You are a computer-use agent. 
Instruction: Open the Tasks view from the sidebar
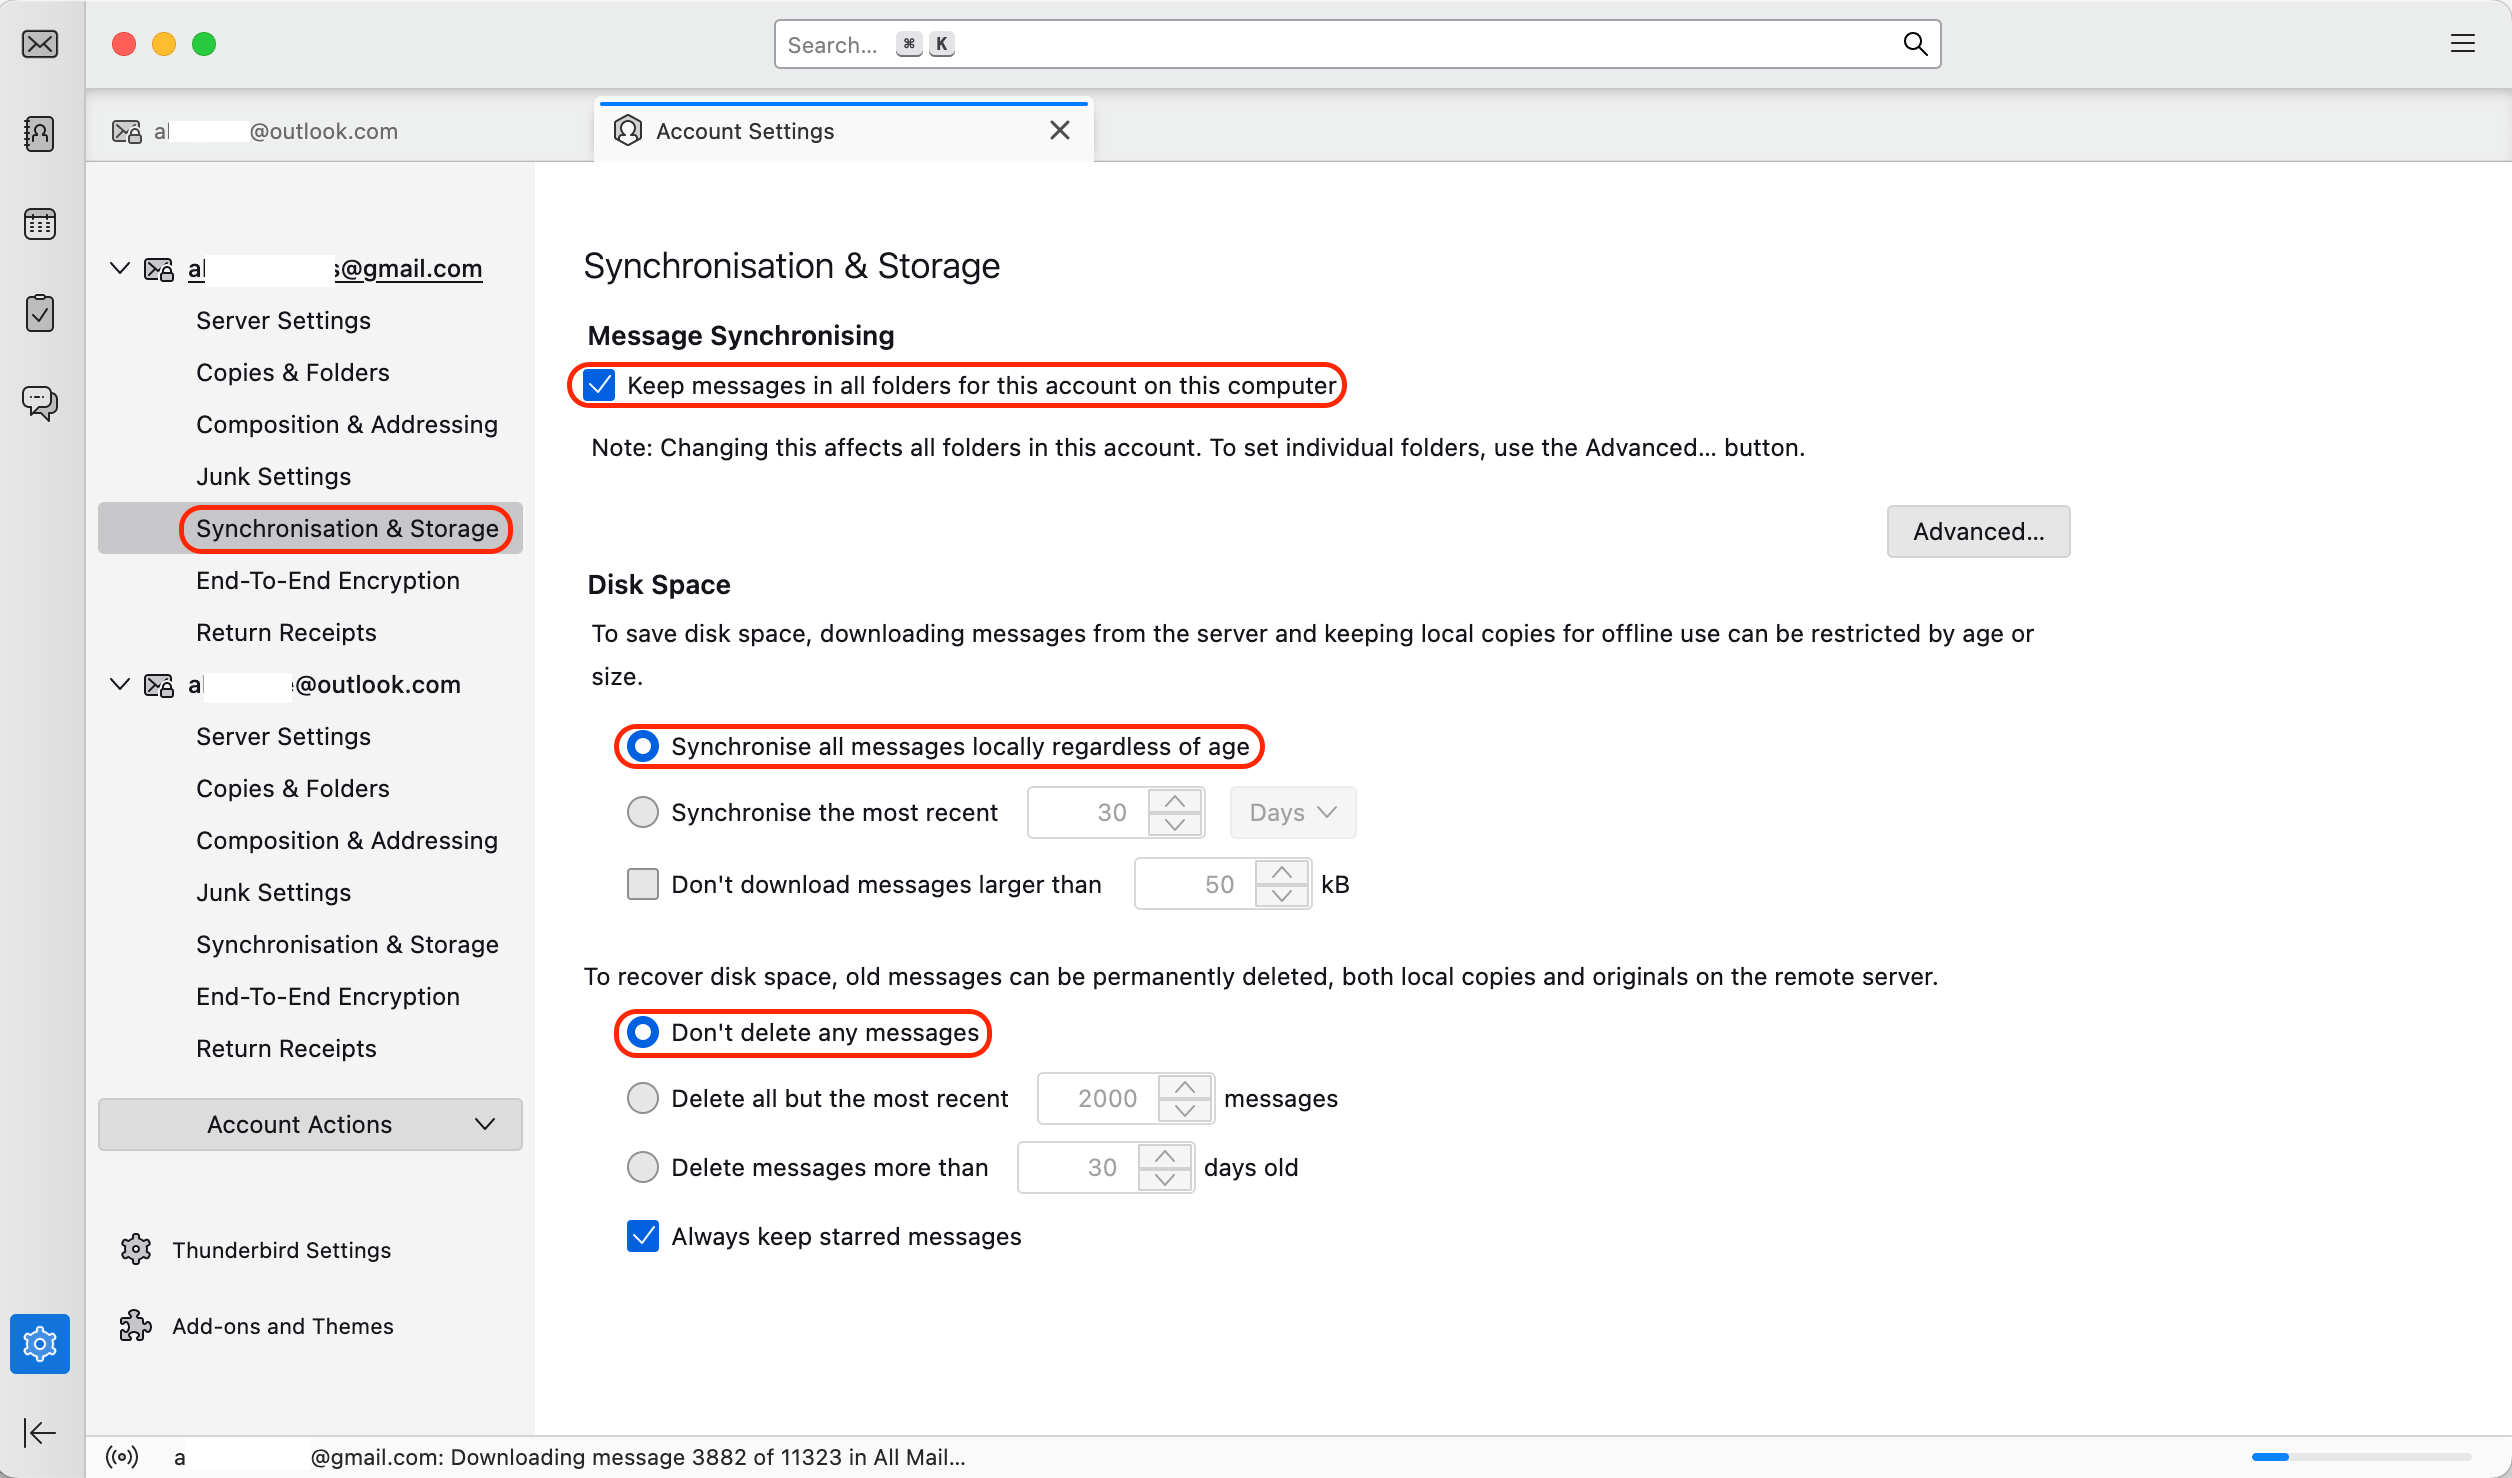39,313
